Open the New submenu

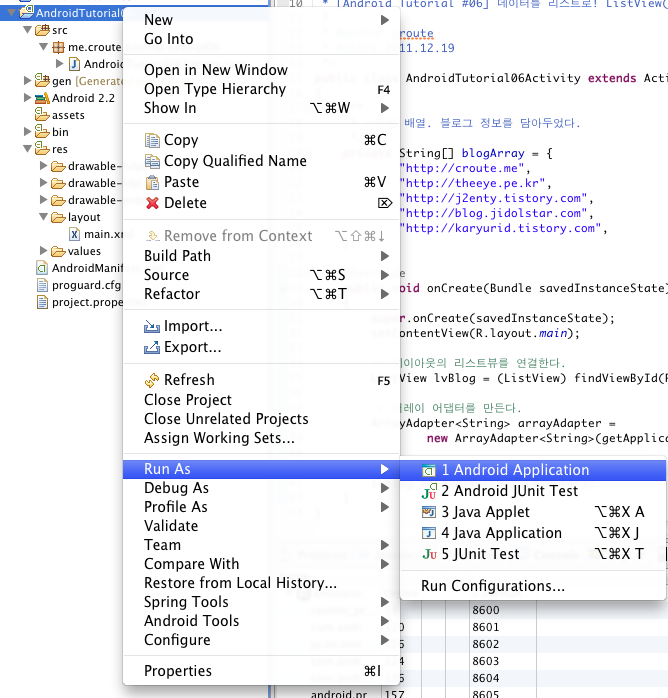tap(262, 20)
